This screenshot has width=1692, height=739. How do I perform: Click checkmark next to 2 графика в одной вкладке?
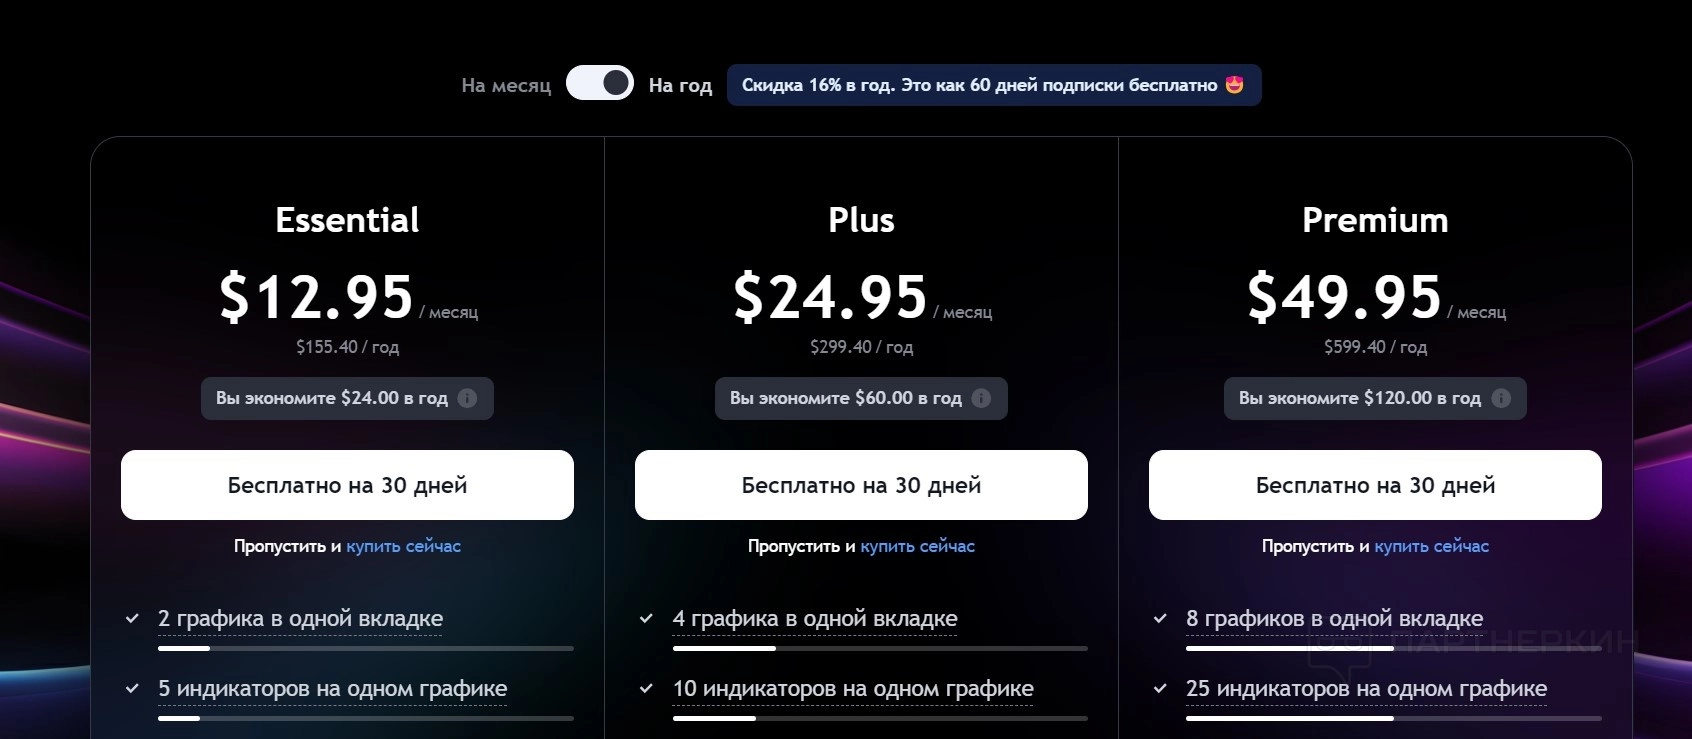(x=132, y=619)
